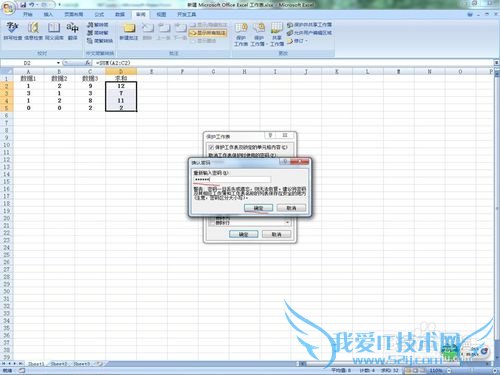Image resolution: width=500 pixels, height=375 pixels.
Task: Click Protect Workbook (保护工作簿) ribbon icon
Action: point(259,34)
